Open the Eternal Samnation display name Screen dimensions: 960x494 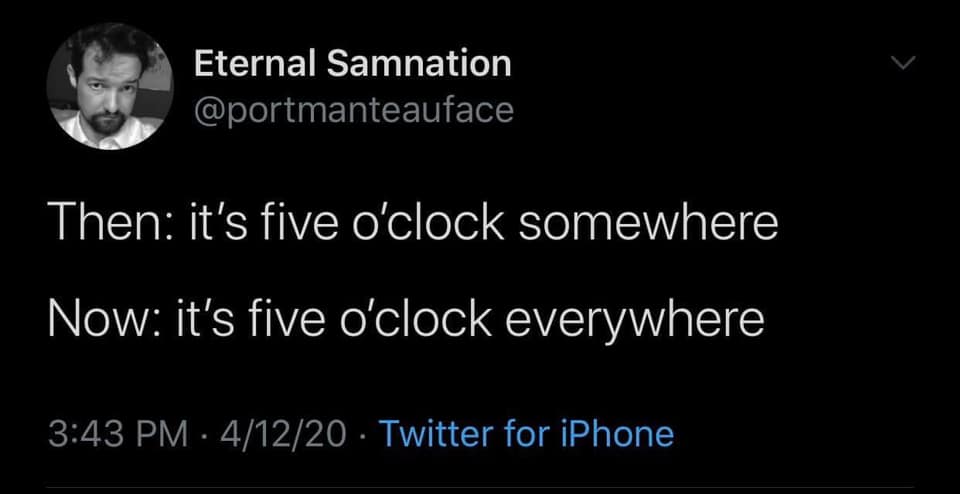[352, 65]
